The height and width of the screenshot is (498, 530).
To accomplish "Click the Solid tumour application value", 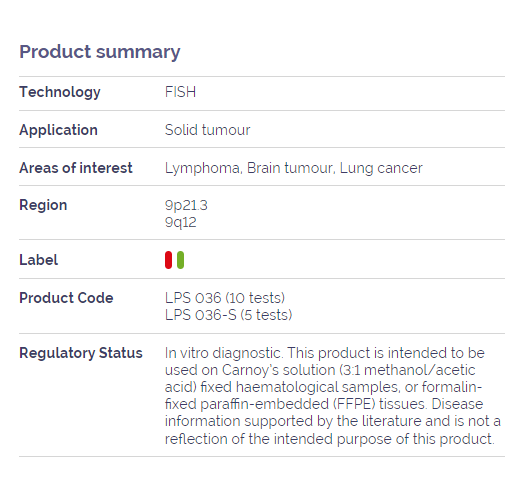I will (x=208, y=130).
